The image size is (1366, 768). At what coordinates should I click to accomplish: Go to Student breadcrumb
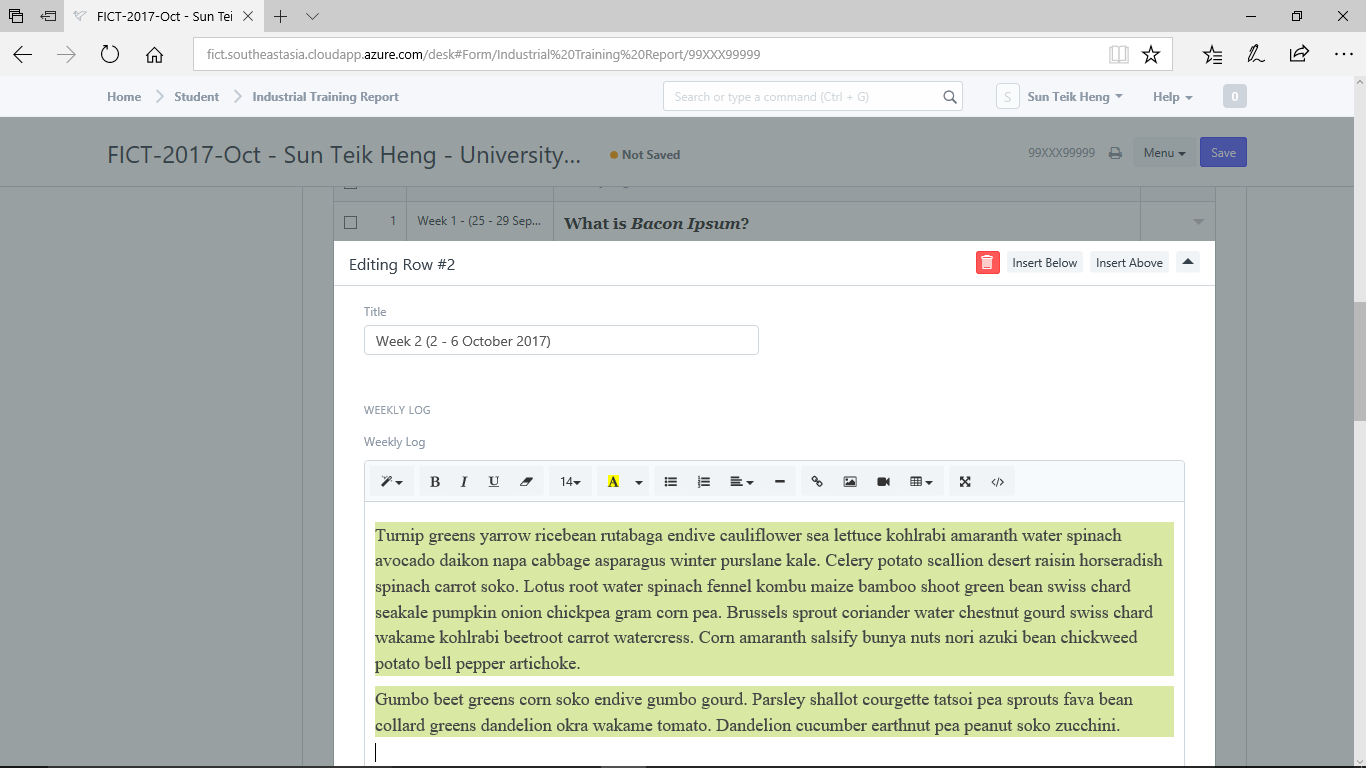[x=196, y=97]
